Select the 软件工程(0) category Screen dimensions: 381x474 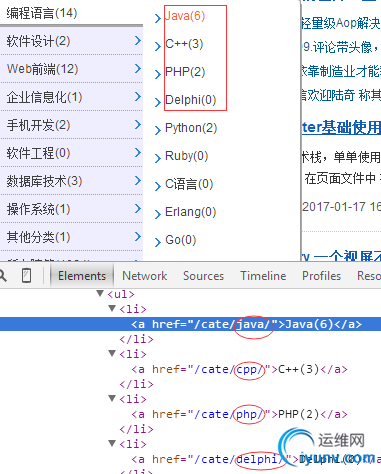click(38, 153)
